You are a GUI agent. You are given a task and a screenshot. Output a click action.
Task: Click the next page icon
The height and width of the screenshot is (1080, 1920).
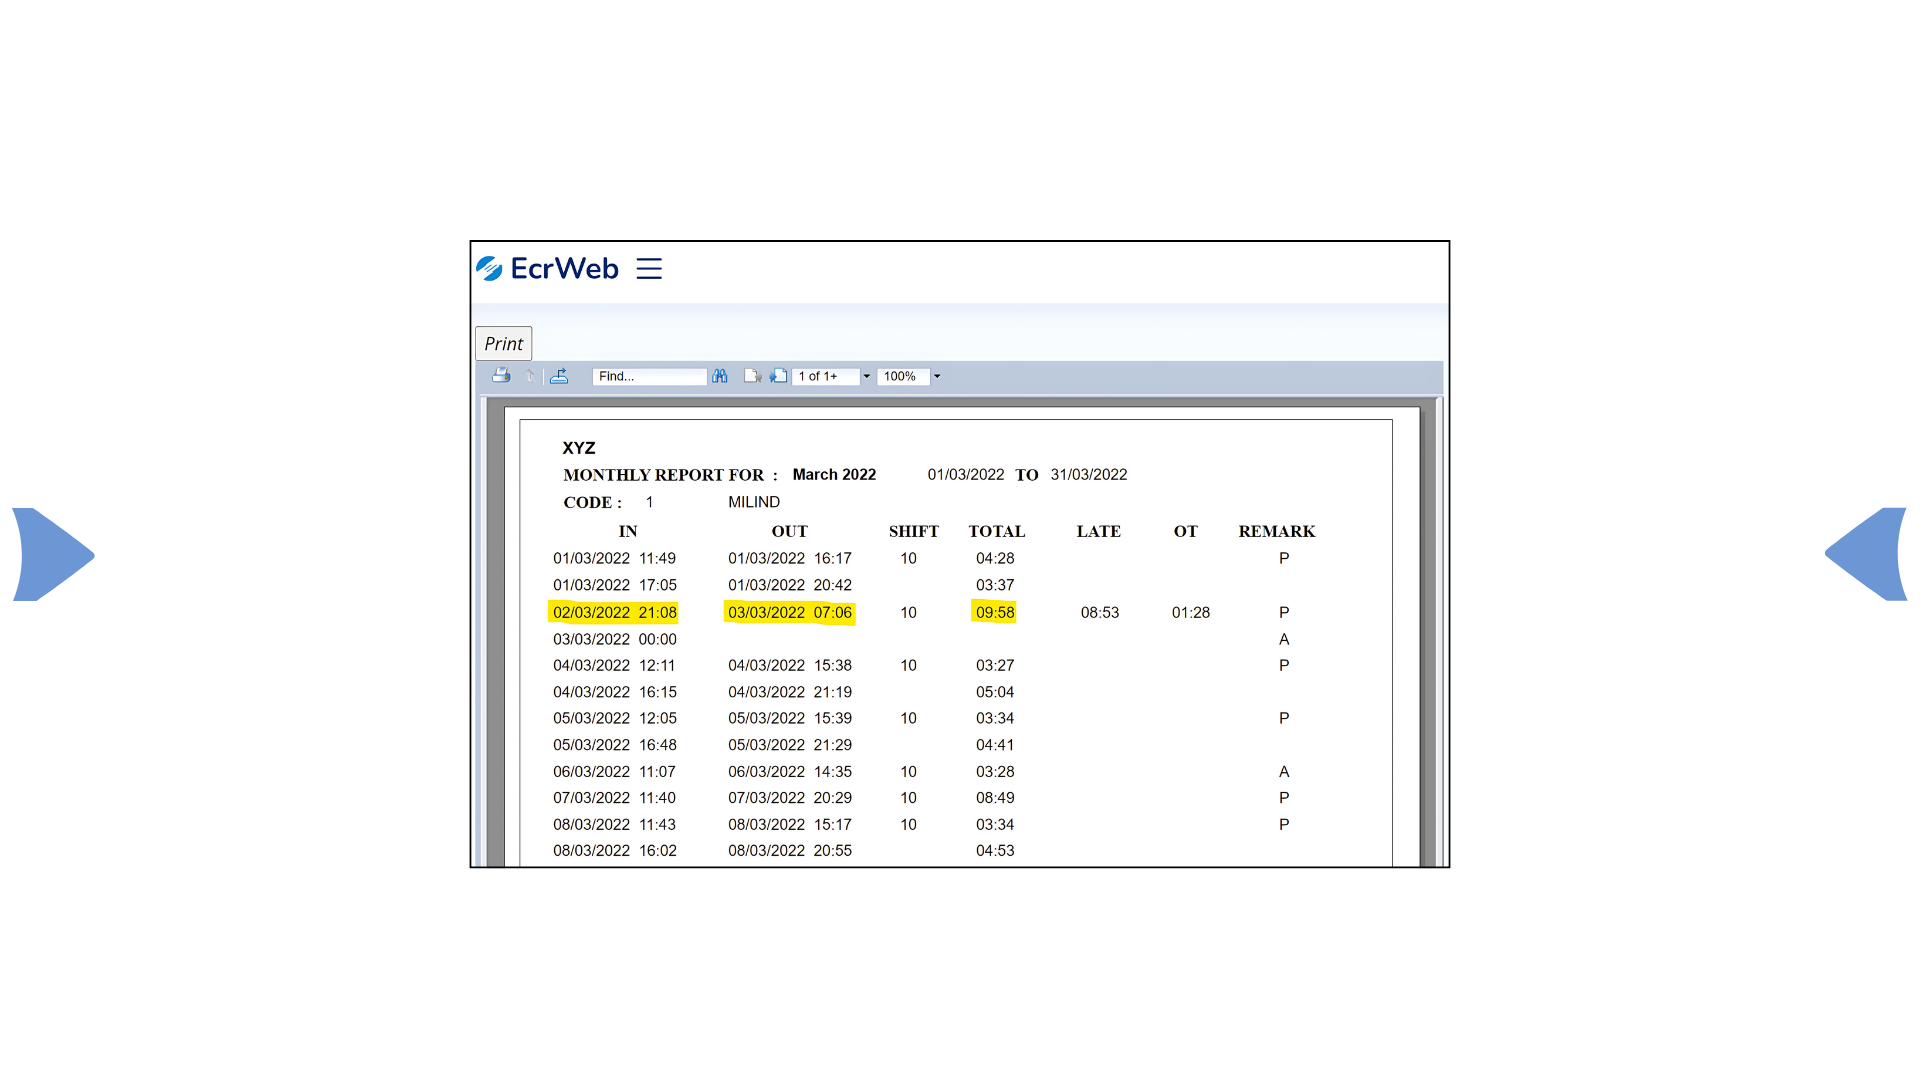pyautogui.click(x=778, y=376)
